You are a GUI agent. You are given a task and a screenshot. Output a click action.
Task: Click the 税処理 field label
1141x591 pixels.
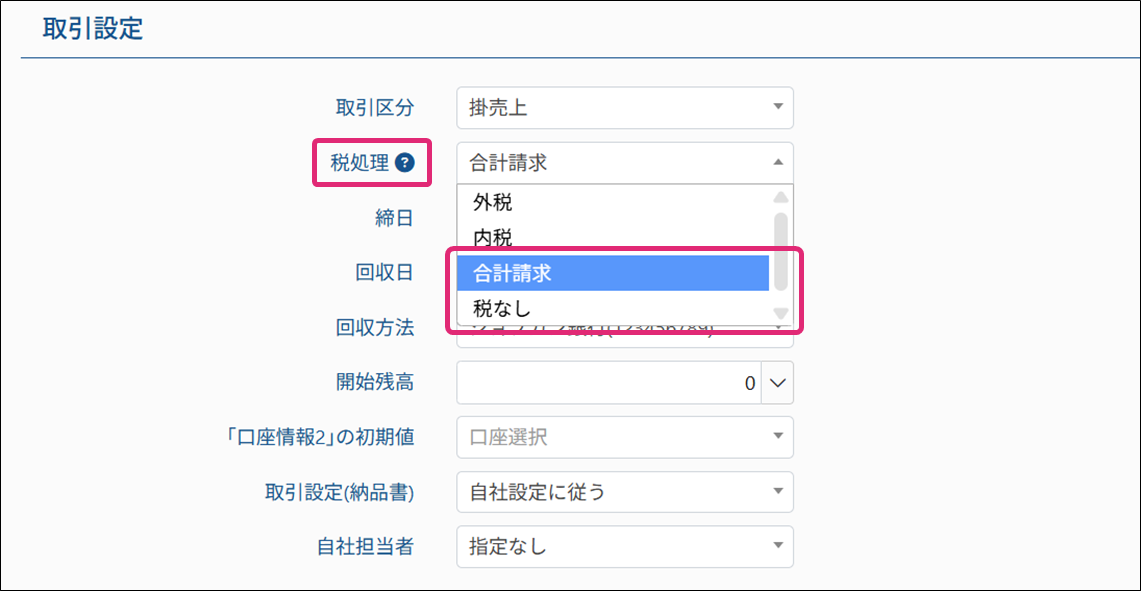360,163
